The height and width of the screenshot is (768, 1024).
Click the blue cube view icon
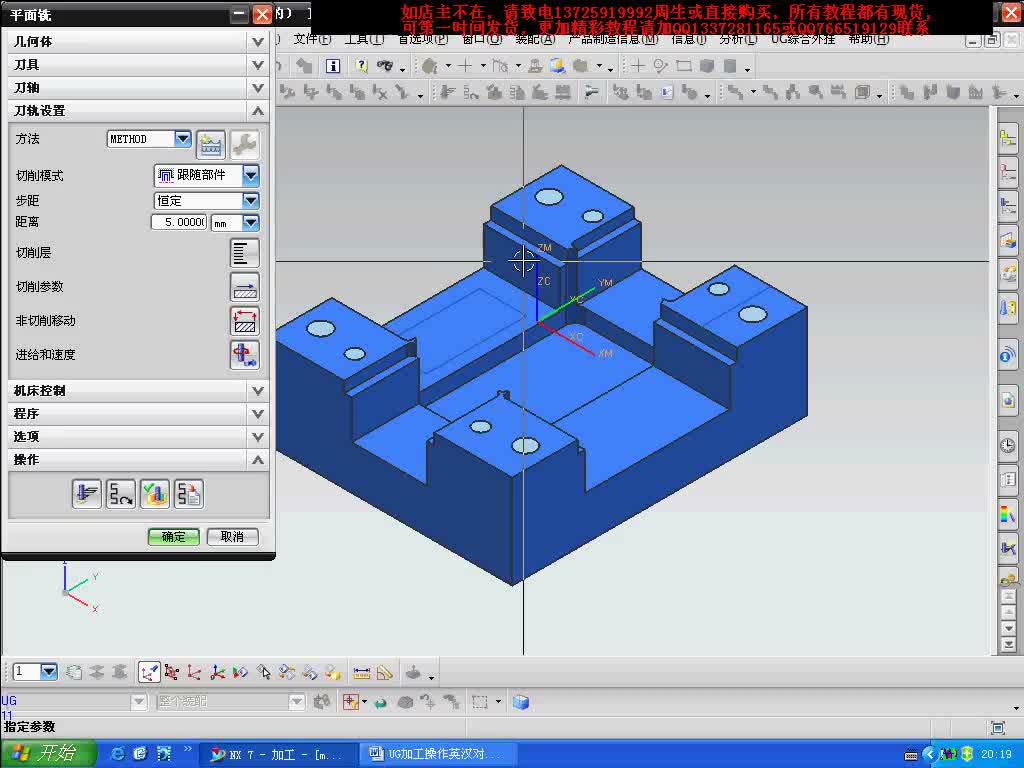tap(520, 703)
